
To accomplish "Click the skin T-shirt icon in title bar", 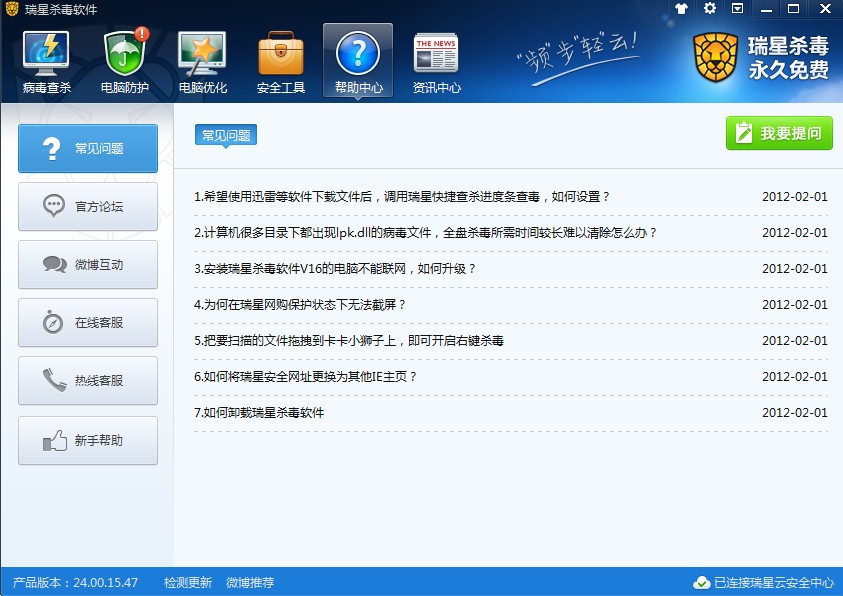I will [682, 9].
